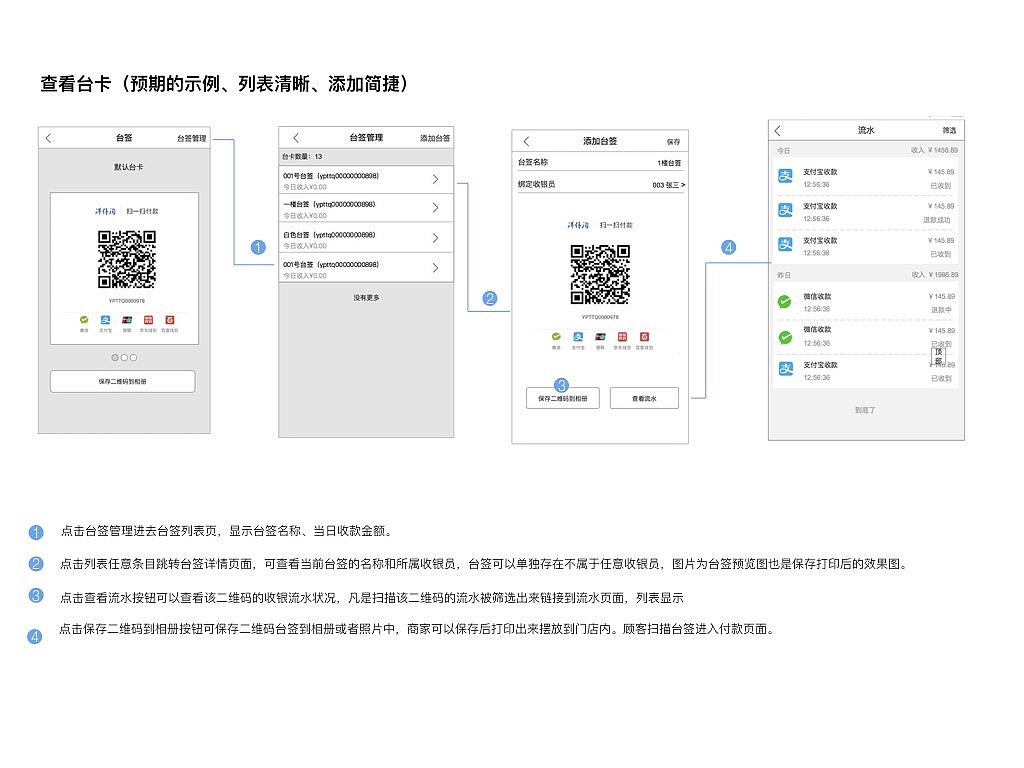Tap Alipay icon under 默认台卡 QR code
The image size is (1024, 768).
[105, 320]
